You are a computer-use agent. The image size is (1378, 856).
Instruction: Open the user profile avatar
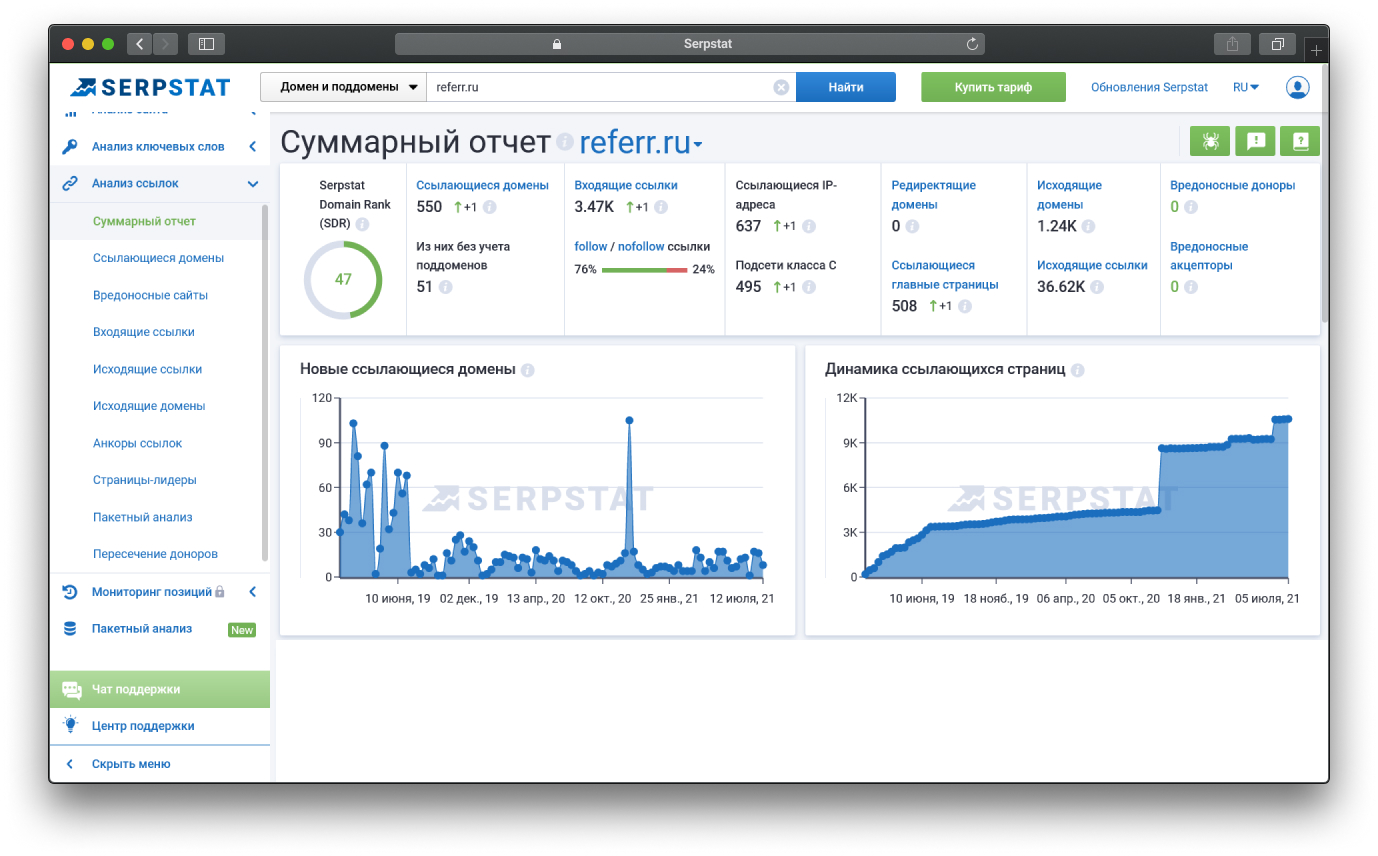tap(1298, 87)
